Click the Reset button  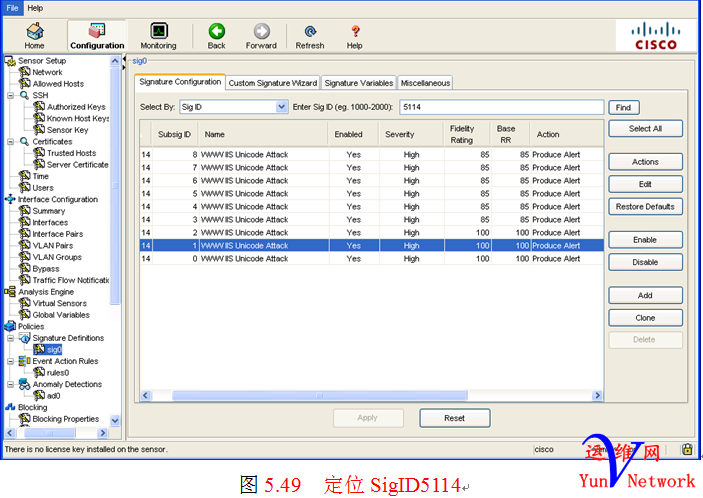click(x=455, y=418)
